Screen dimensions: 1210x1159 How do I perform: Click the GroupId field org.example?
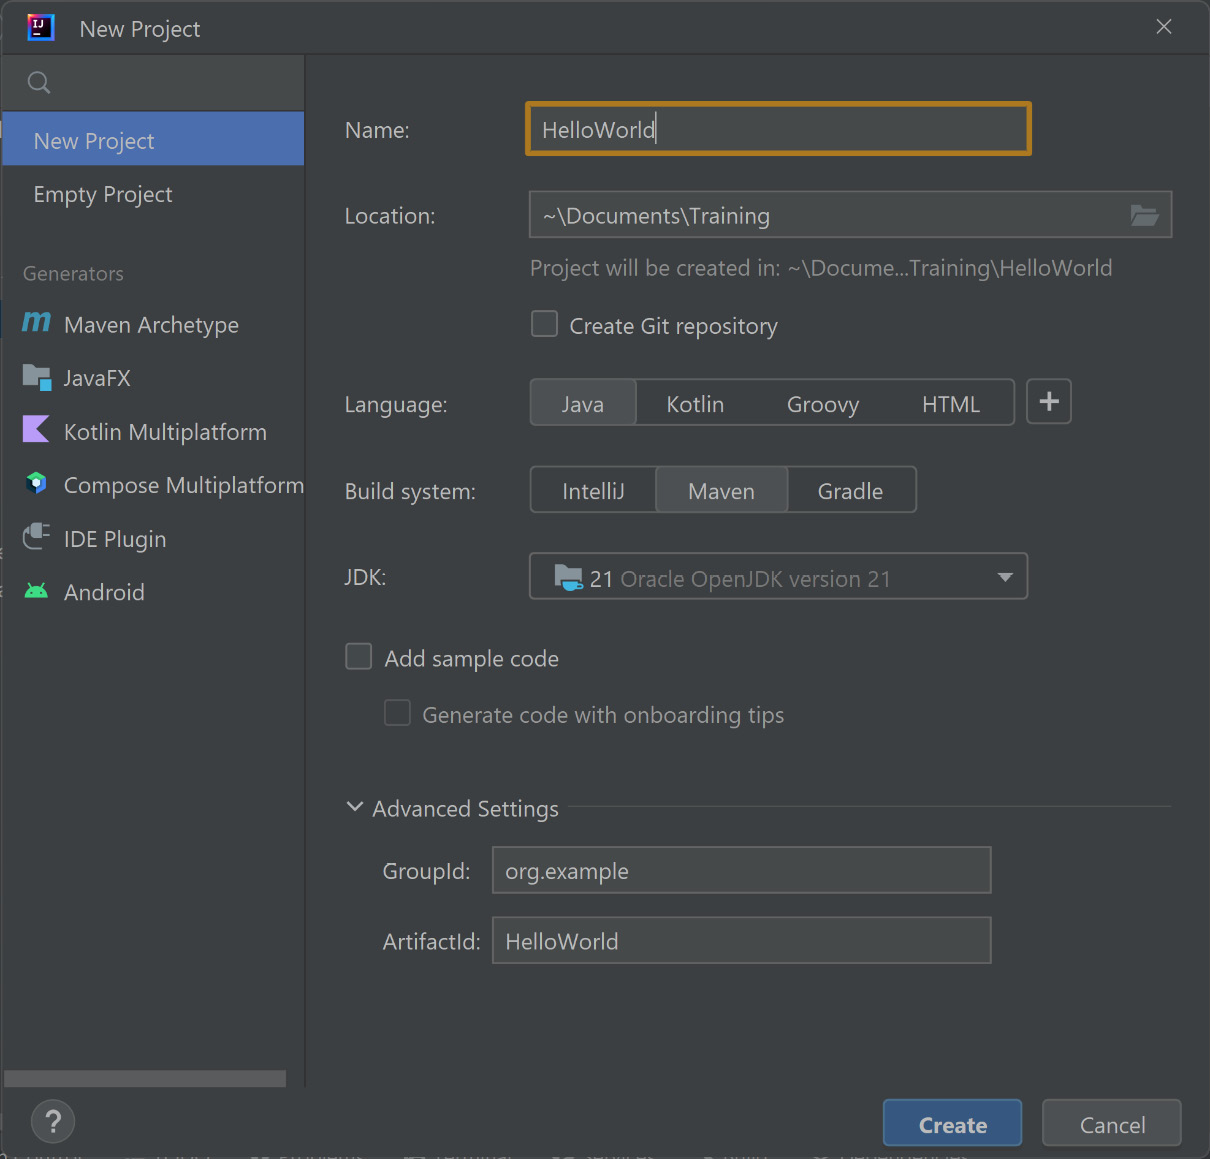coord(742,870)
